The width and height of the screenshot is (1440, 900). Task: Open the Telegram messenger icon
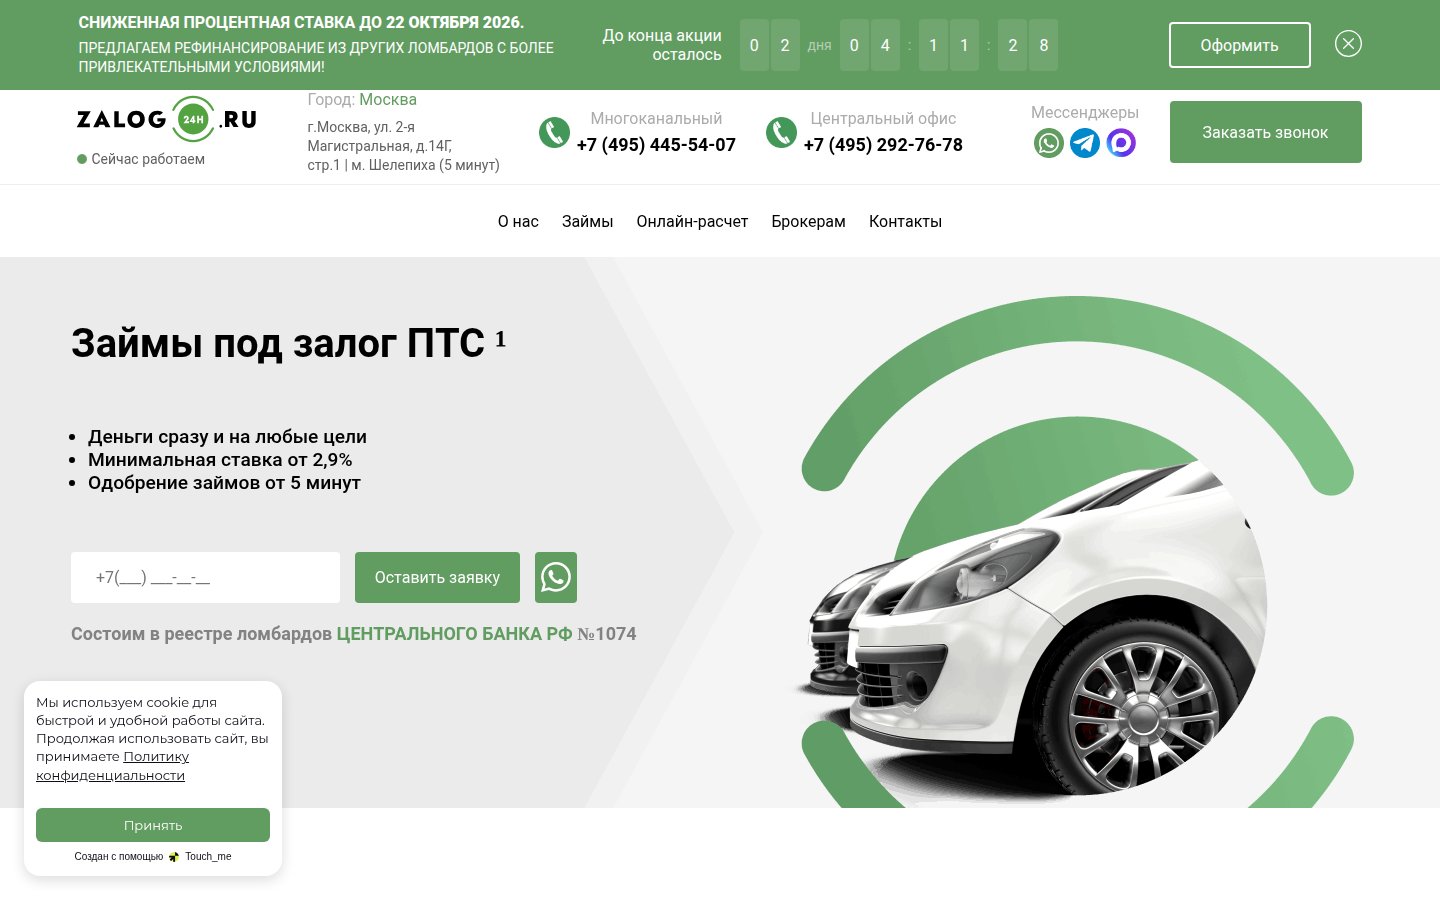[x=1085, y=143]
